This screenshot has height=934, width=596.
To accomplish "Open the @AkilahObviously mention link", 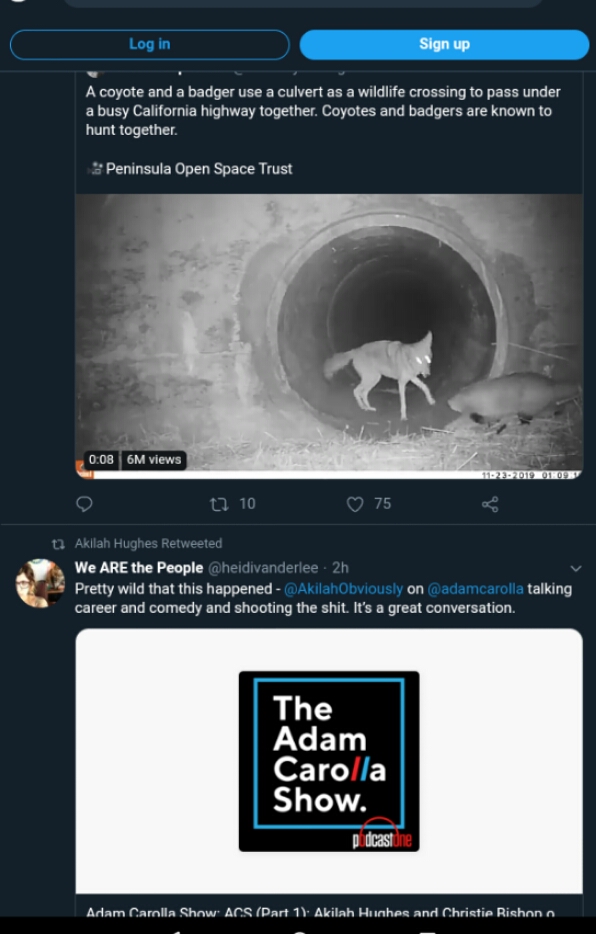I will click(x=344, y=589).
